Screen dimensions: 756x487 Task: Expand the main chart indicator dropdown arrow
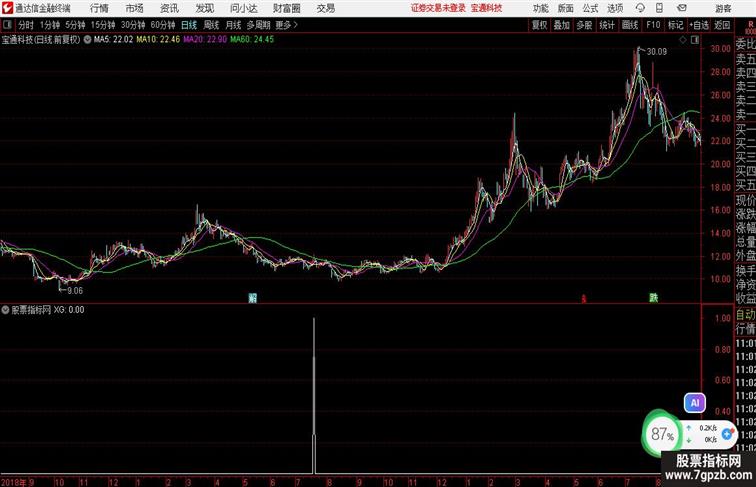coord(87,40)
